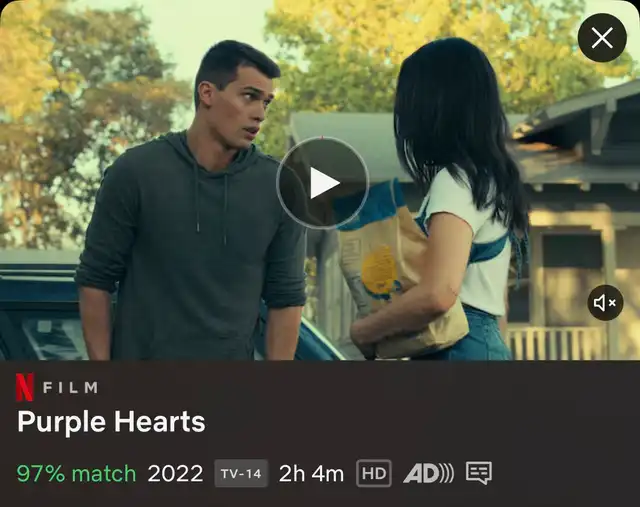Click the TV-14 maturity rating badge
This screenshot has width=640, height=507.
[241, 474]
